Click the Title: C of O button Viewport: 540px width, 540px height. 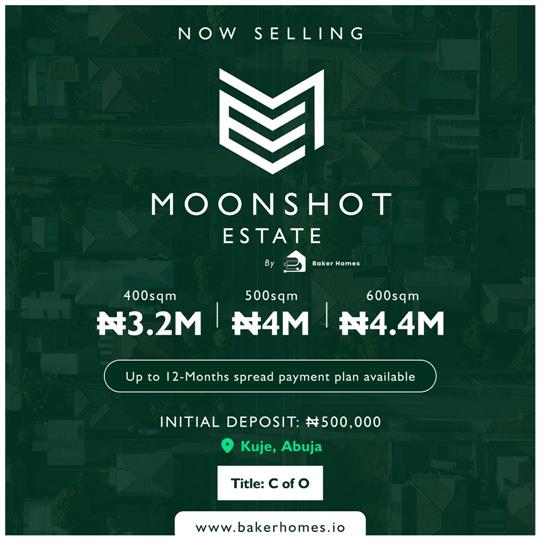(270, 483)
